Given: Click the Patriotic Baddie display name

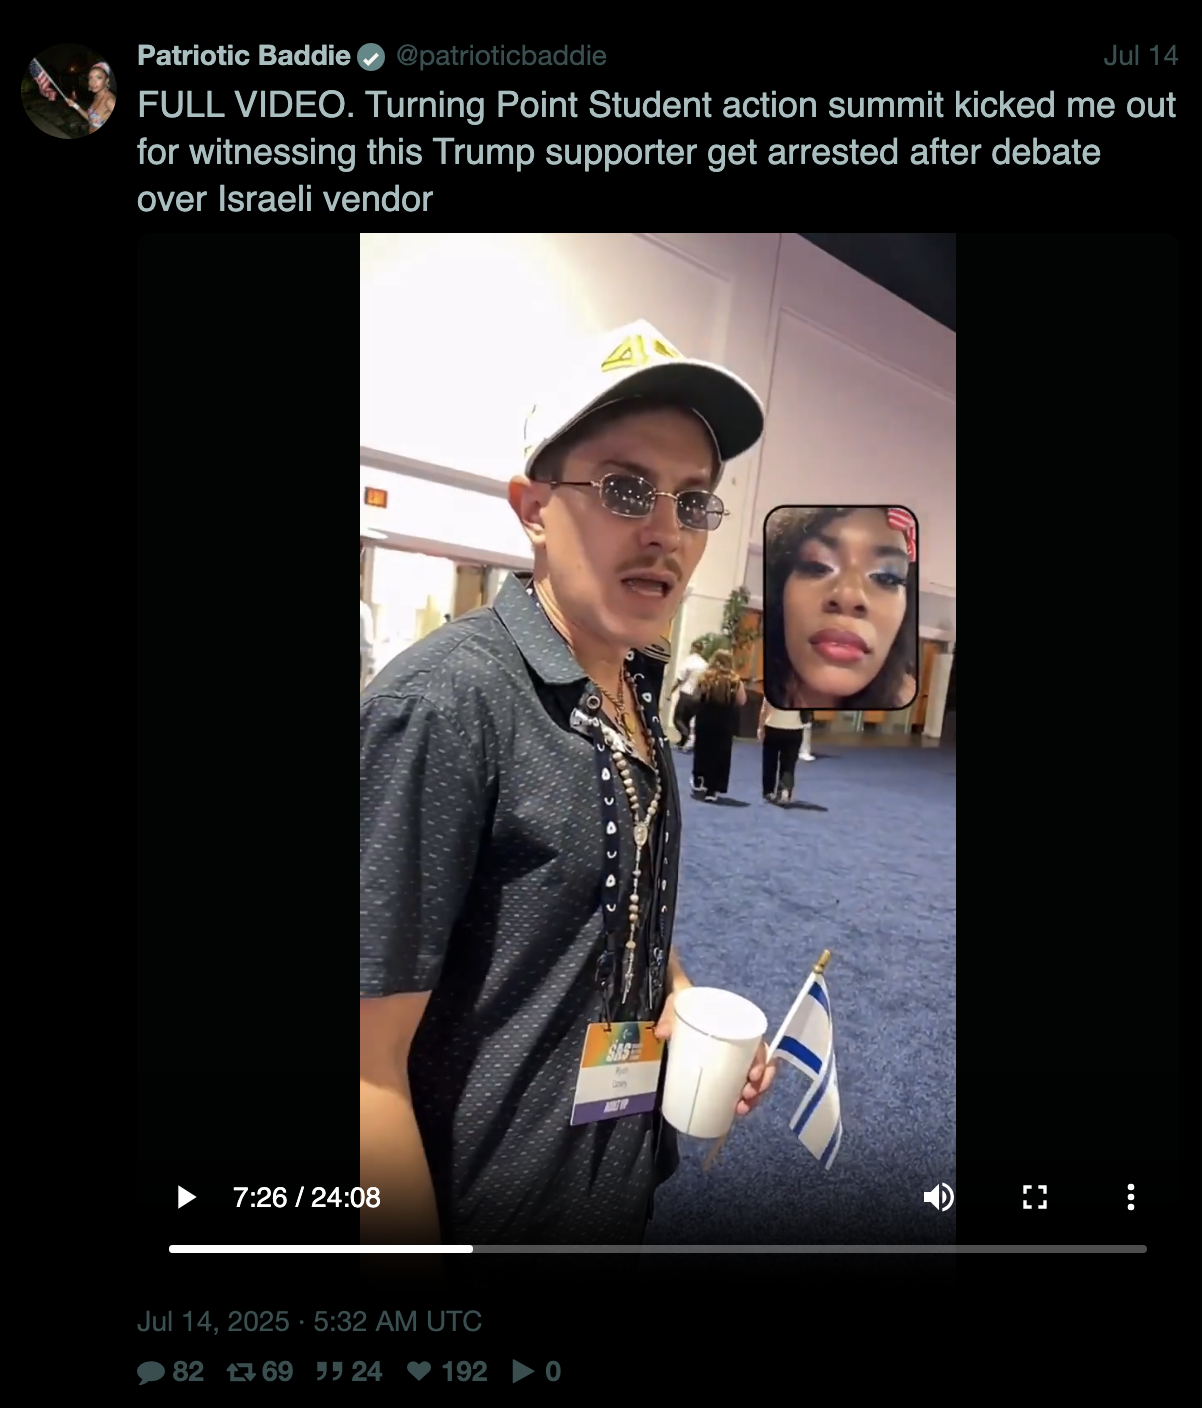Looking at the screenshot, I should coord(244,55).
